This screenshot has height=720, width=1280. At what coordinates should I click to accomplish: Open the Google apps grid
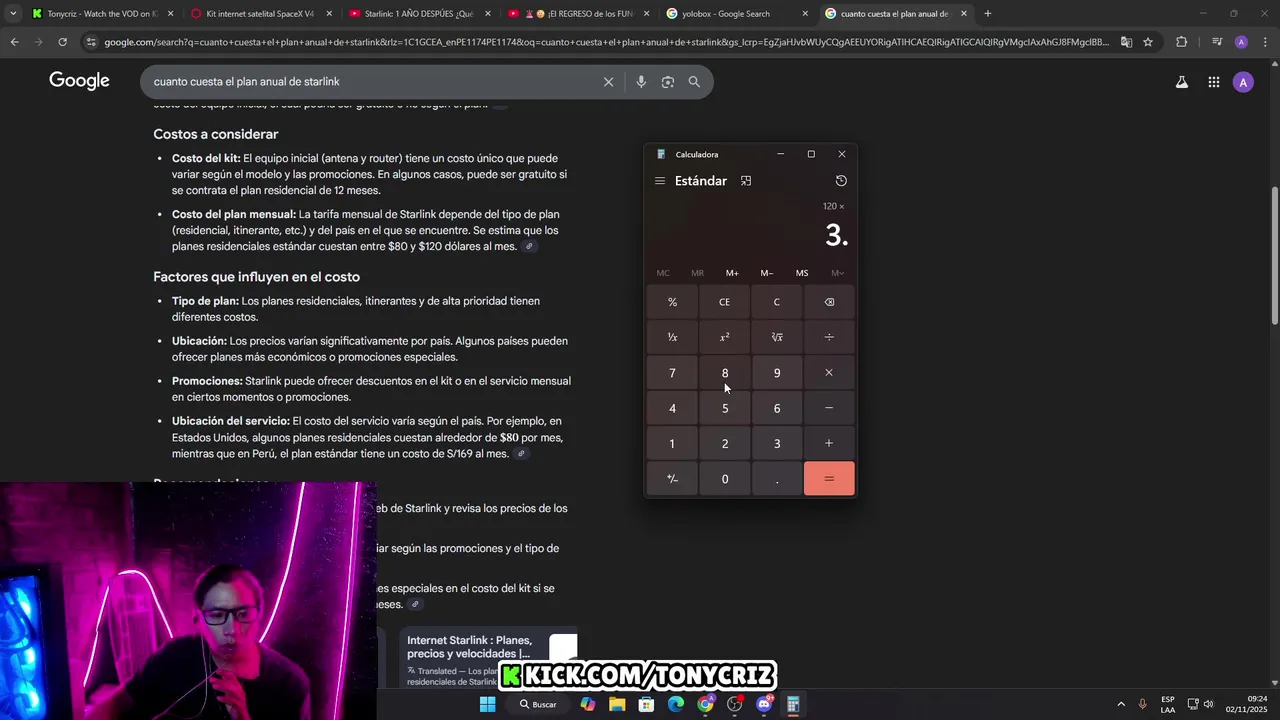(x=1213, y=82)
